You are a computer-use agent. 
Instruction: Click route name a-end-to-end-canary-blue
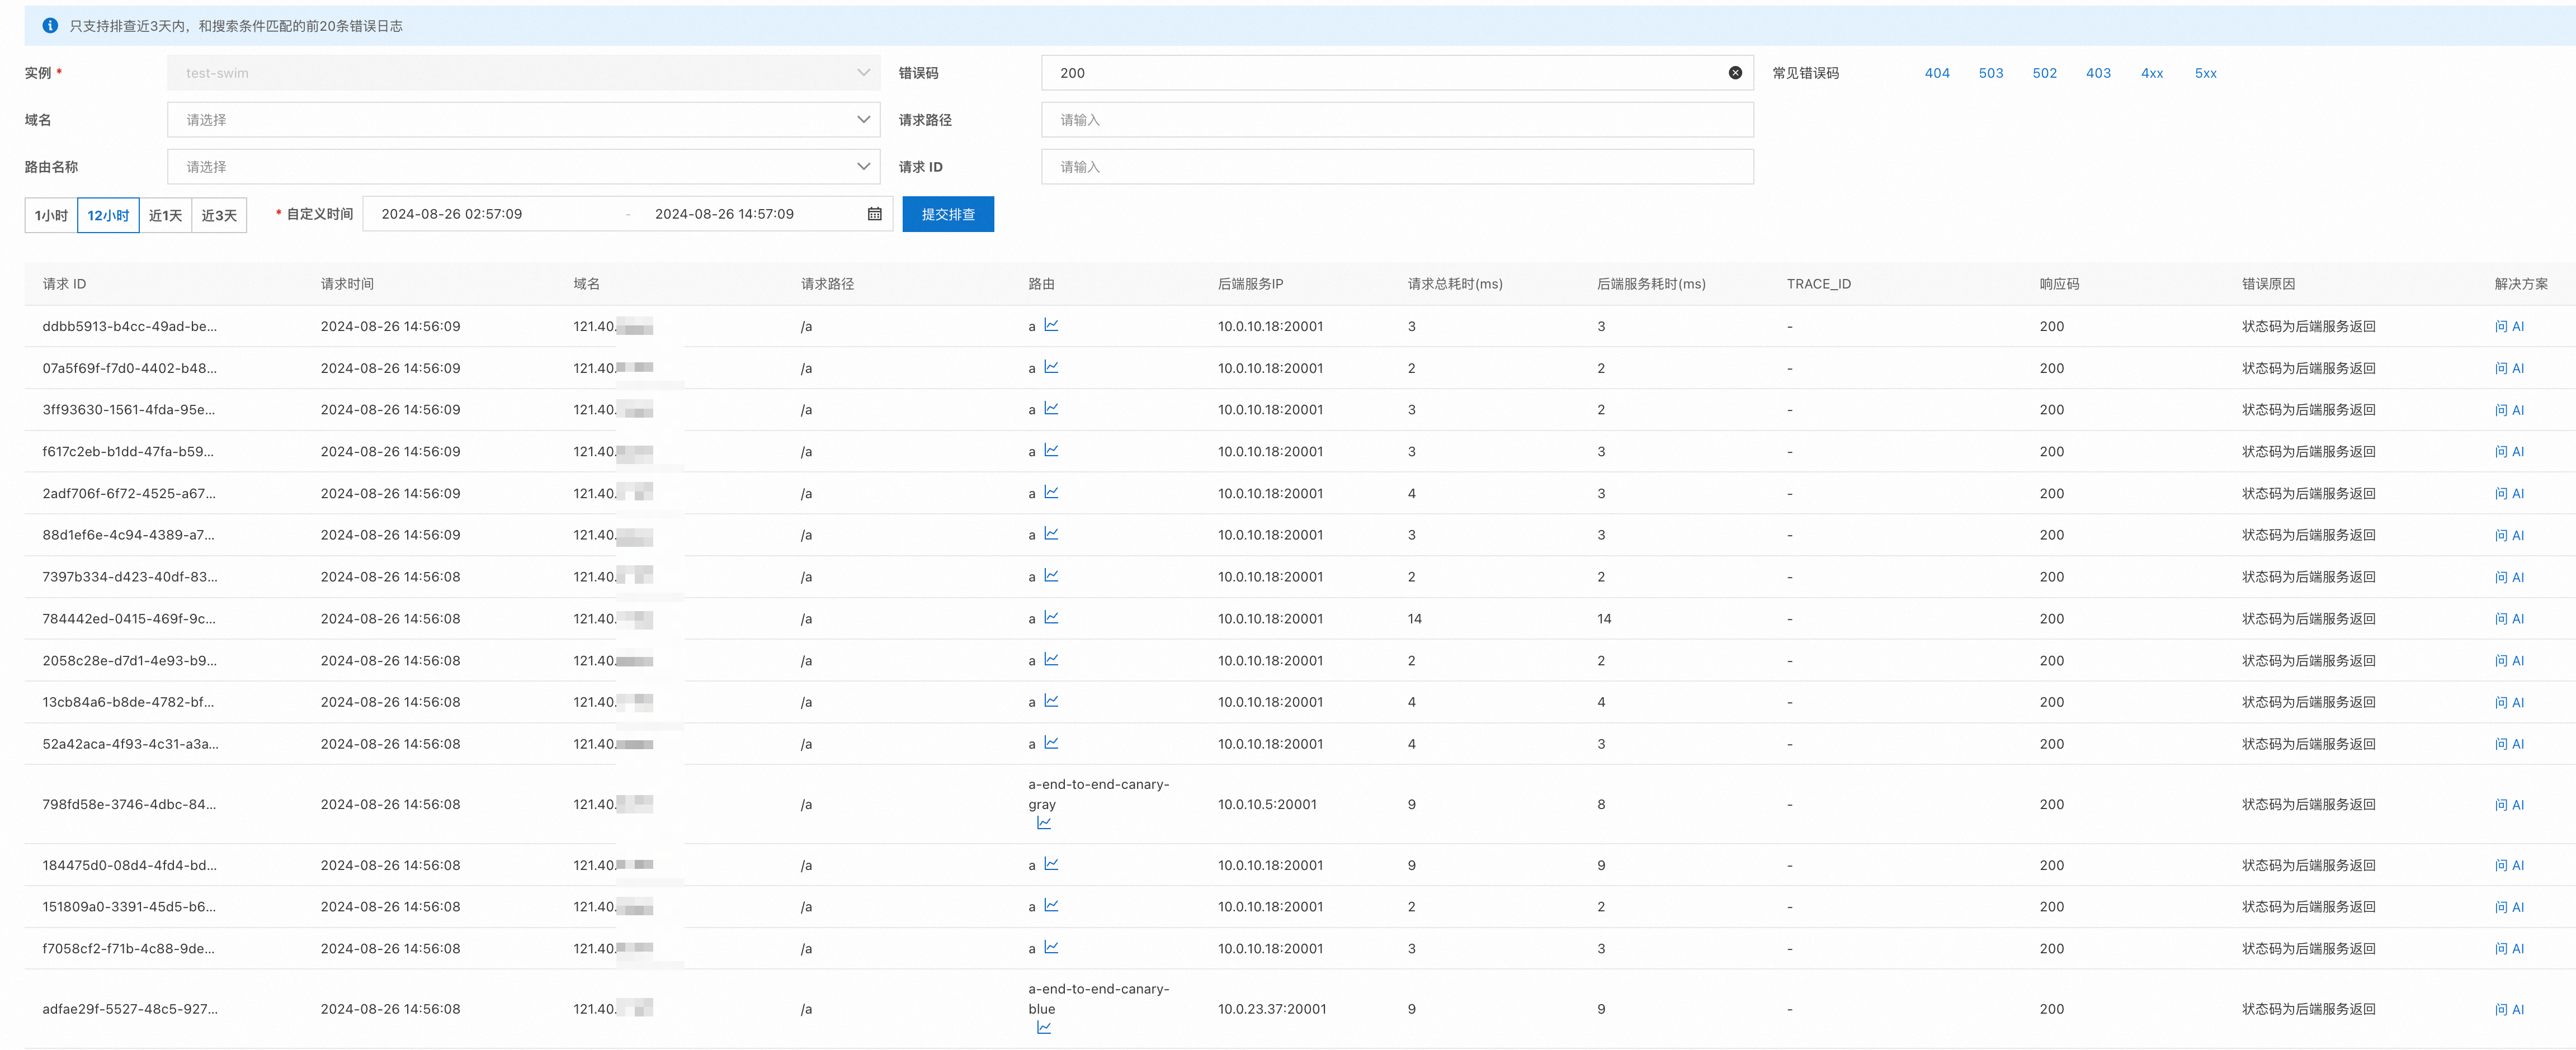click(1098, 999)
